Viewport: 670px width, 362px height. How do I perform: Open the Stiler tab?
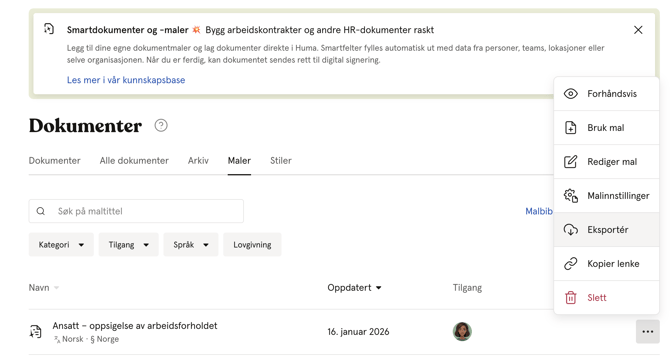[x=281, y=161]
